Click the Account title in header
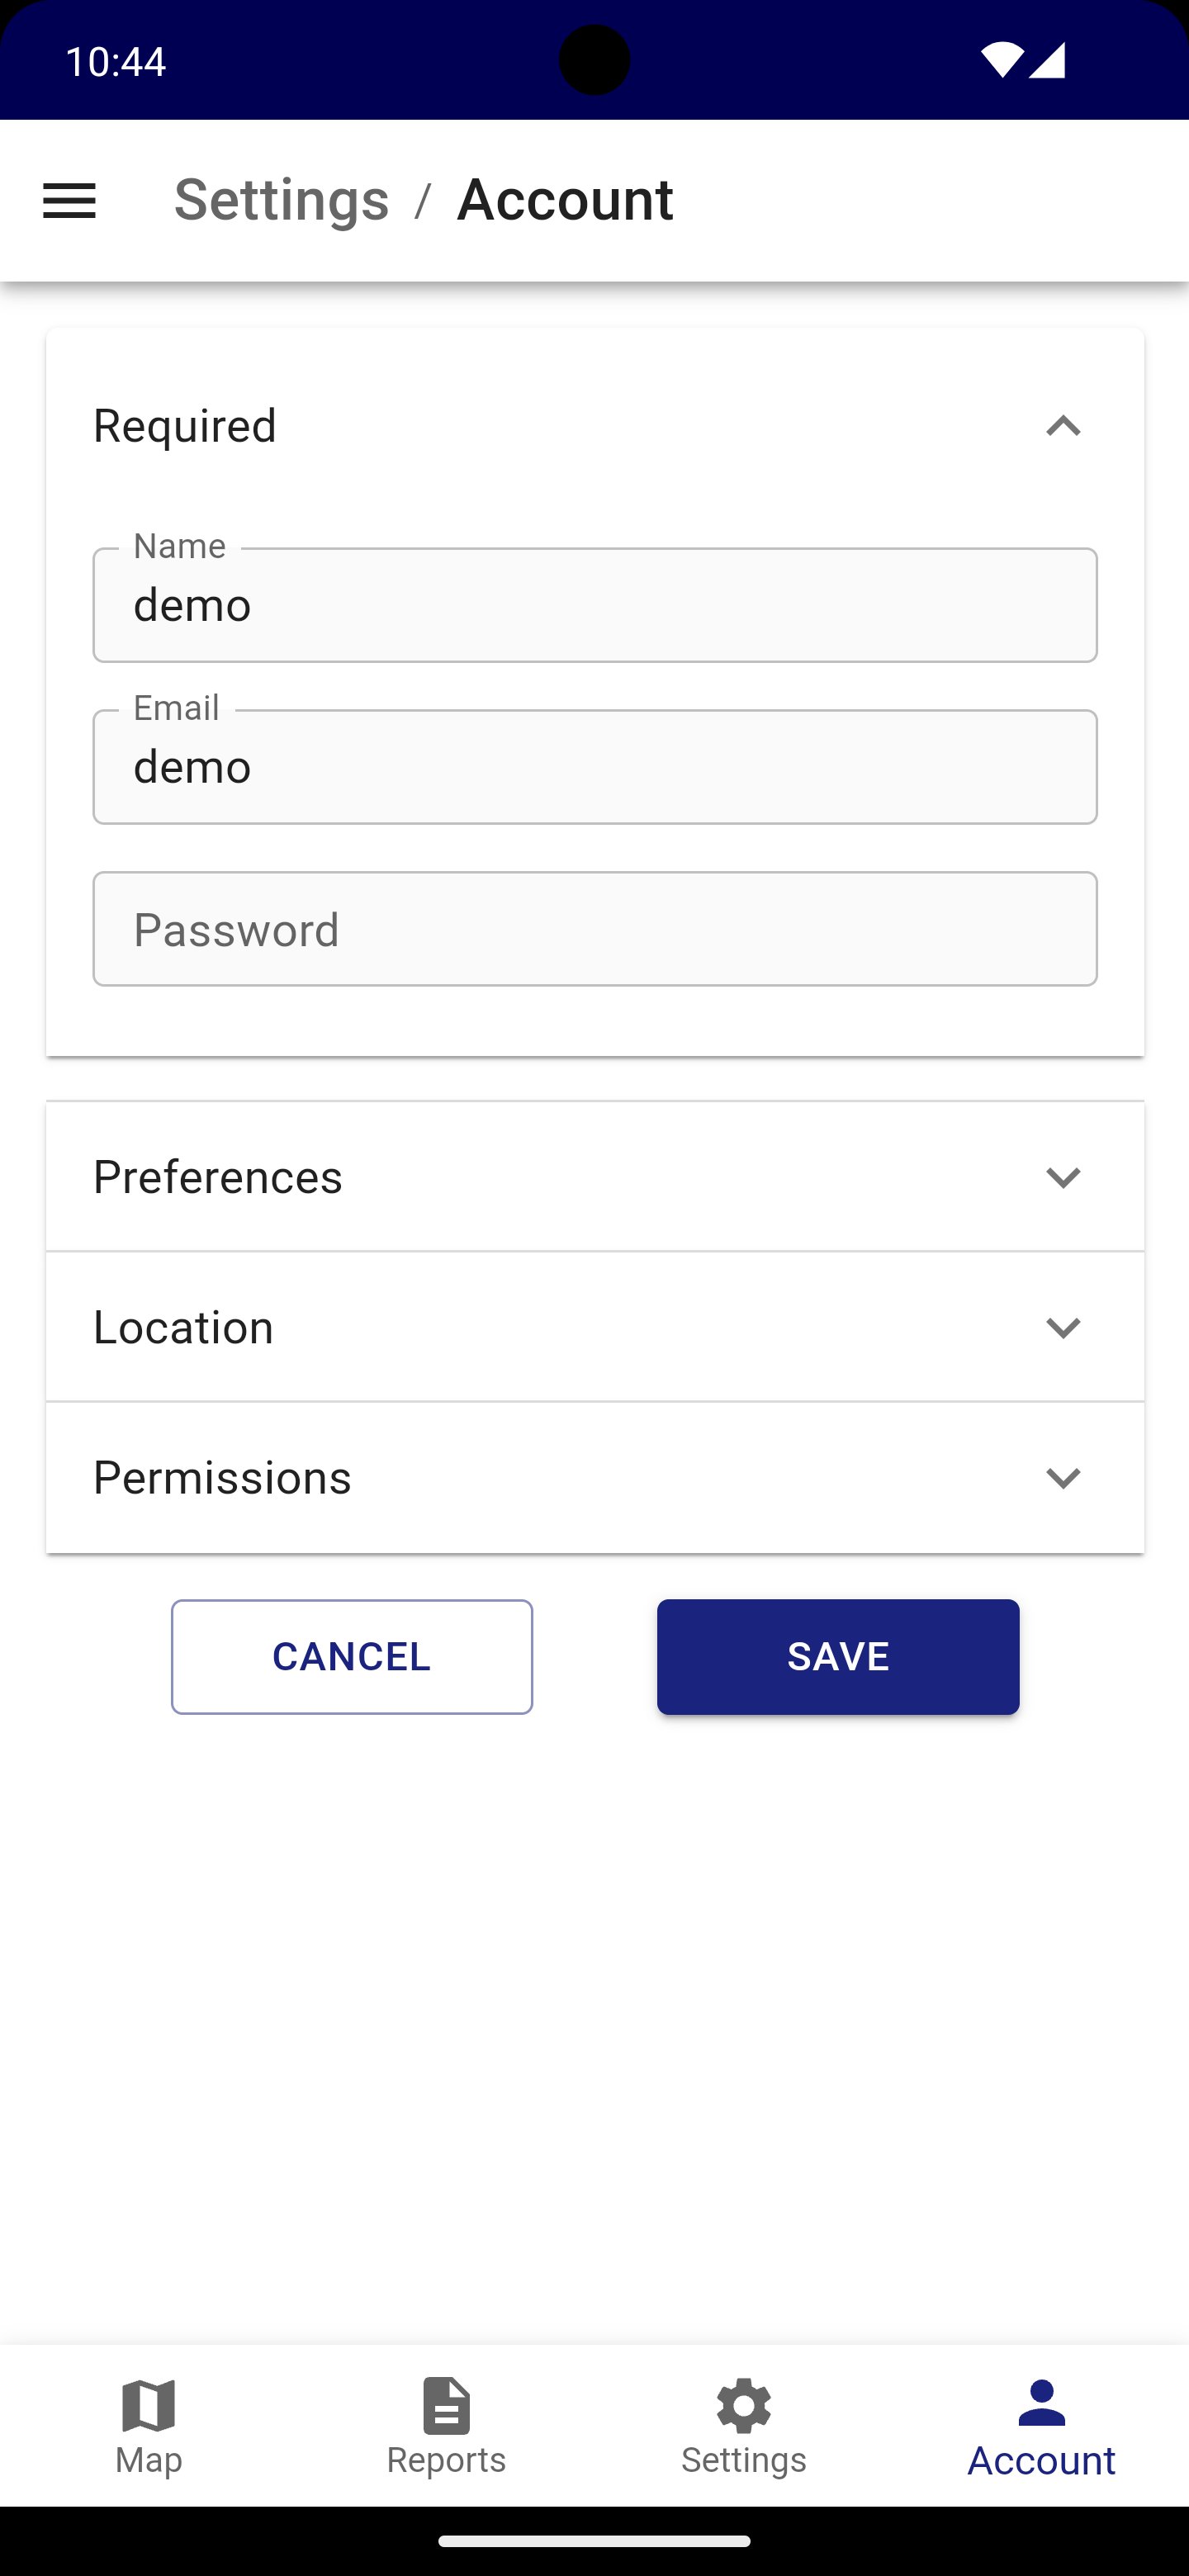 tap(565, 199)
